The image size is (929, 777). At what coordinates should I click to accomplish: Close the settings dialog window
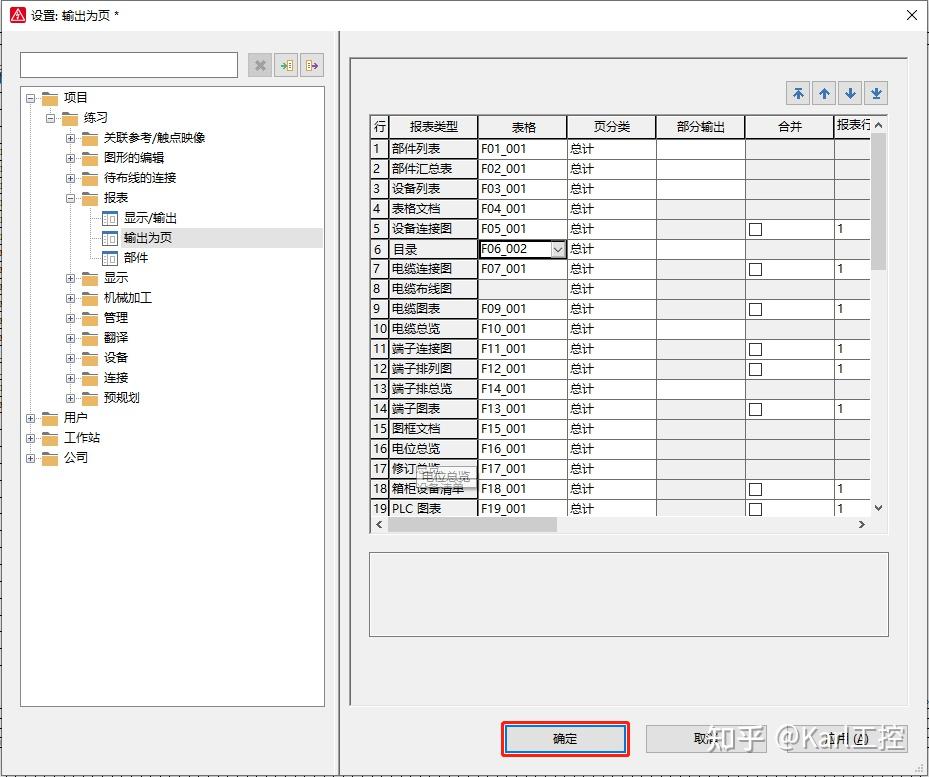912,15
